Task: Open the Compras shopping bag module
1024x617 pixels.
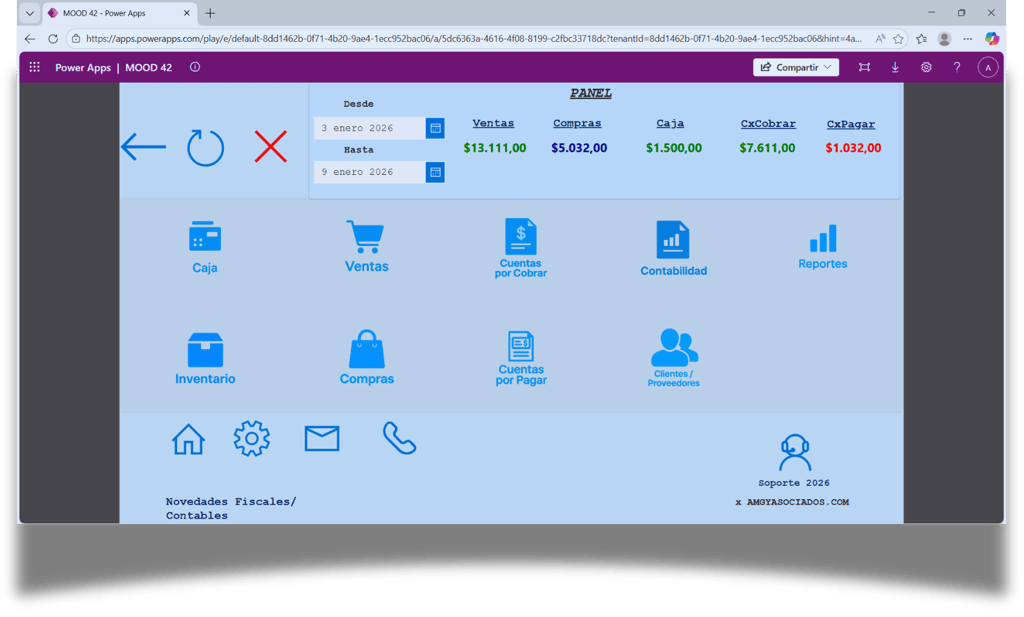Action: [366, 357]
